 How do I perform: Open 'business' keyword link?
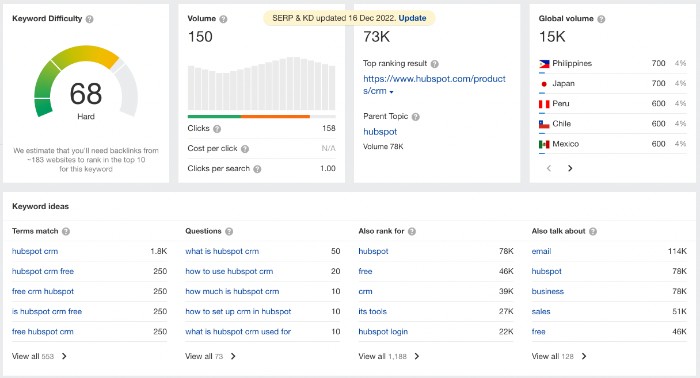tap(548, 291)
